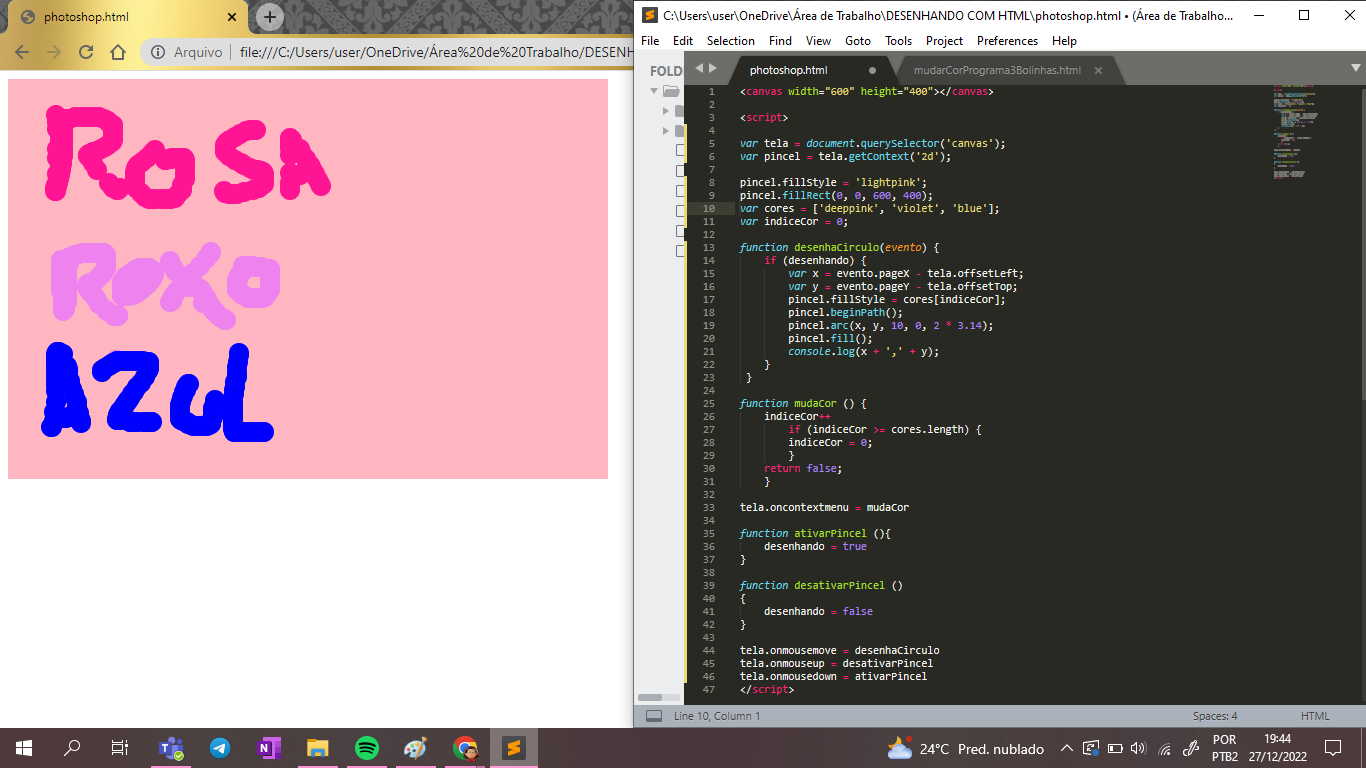Open Spotify from taskbar

click(367, 748)
